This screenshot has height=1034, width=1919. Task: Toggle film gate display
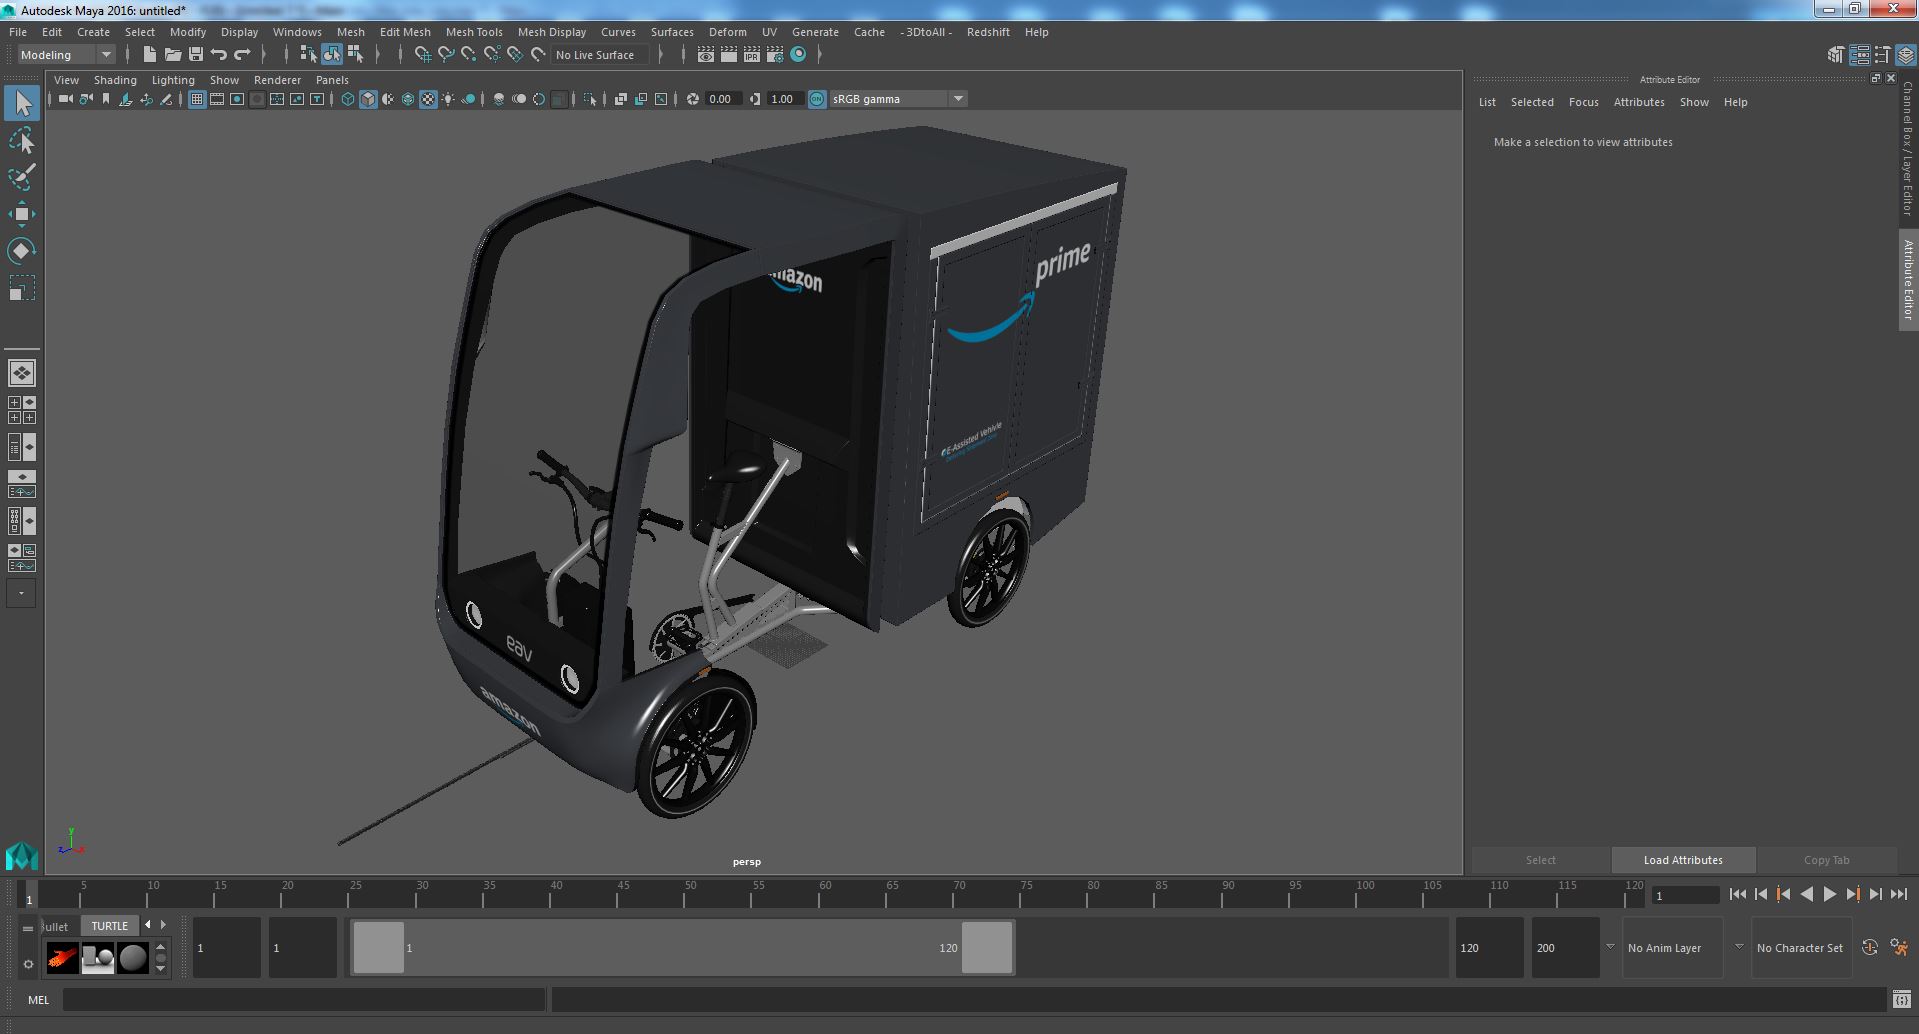coord(217,99)
